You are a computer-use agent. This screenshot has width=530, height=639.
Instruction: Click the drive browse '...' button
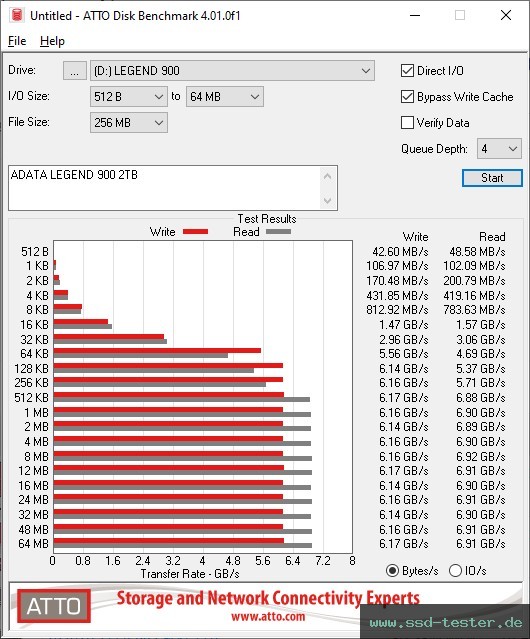pos(75,71)
